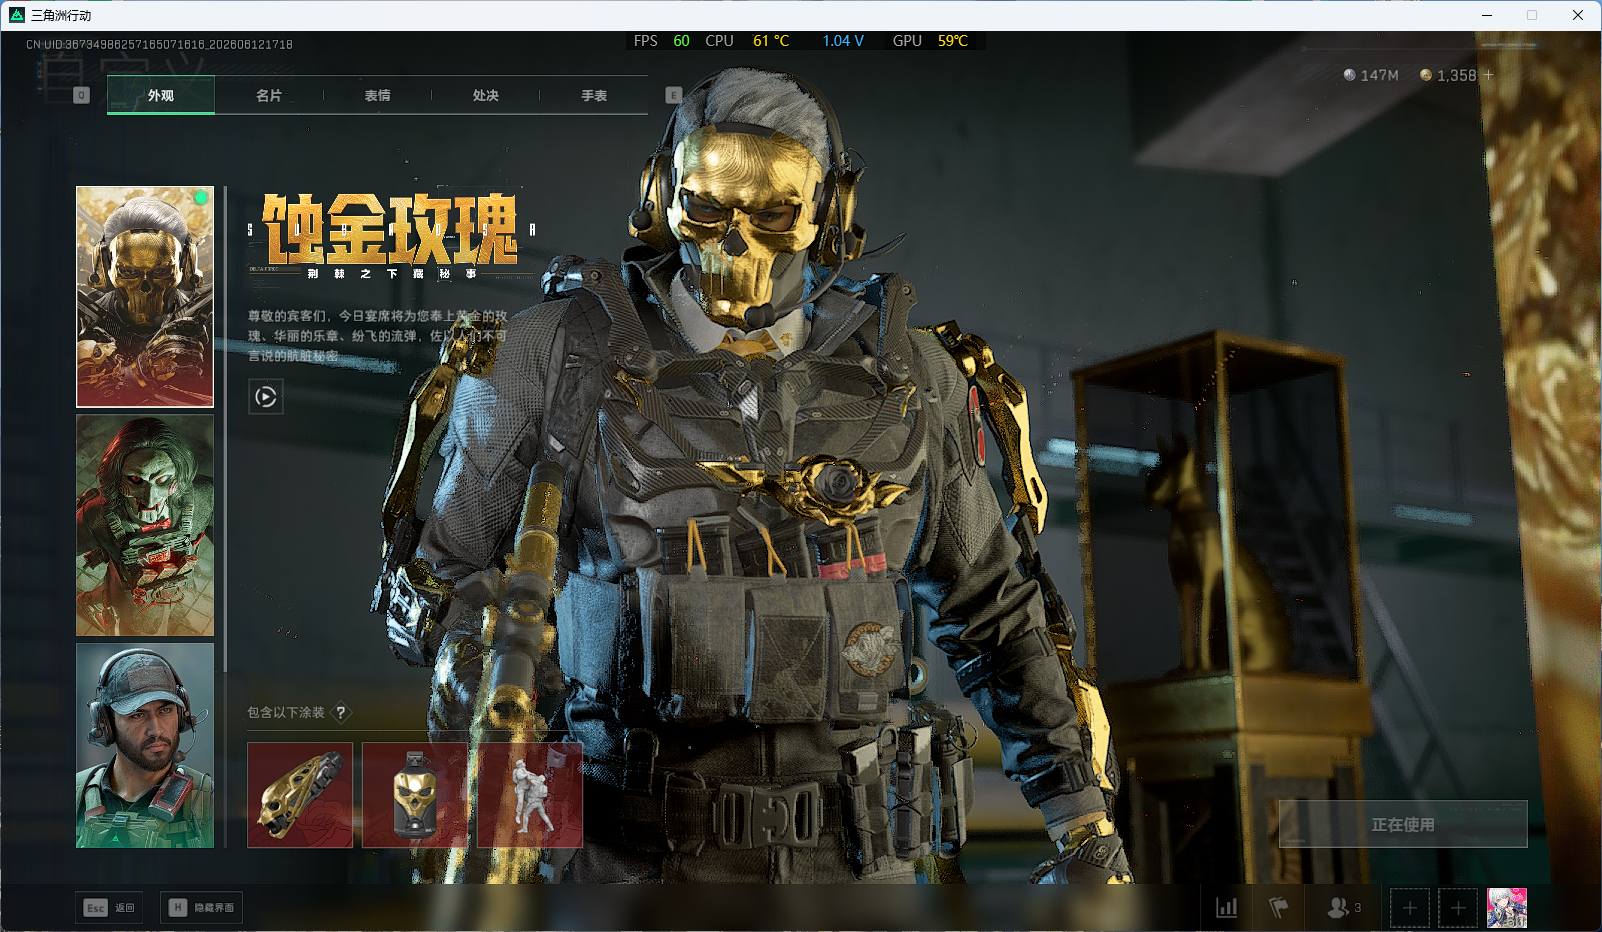Viewport: 1602px width, 932px height.
Task: View the golden knuckle weapon item
Action: 300,795
